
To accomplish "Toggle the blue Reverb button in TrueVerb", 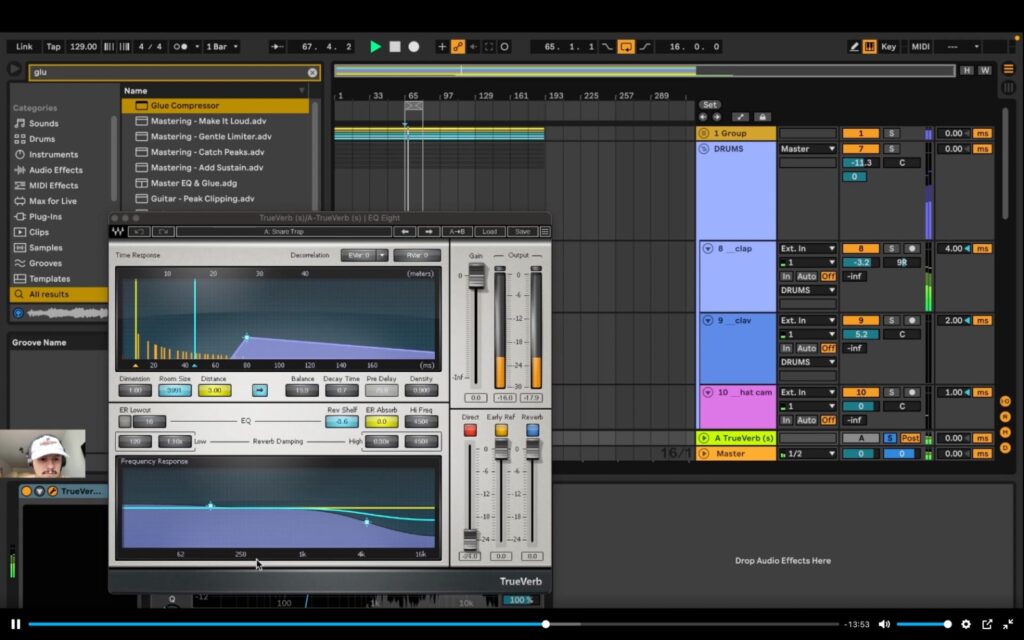I will pos(532,430).
